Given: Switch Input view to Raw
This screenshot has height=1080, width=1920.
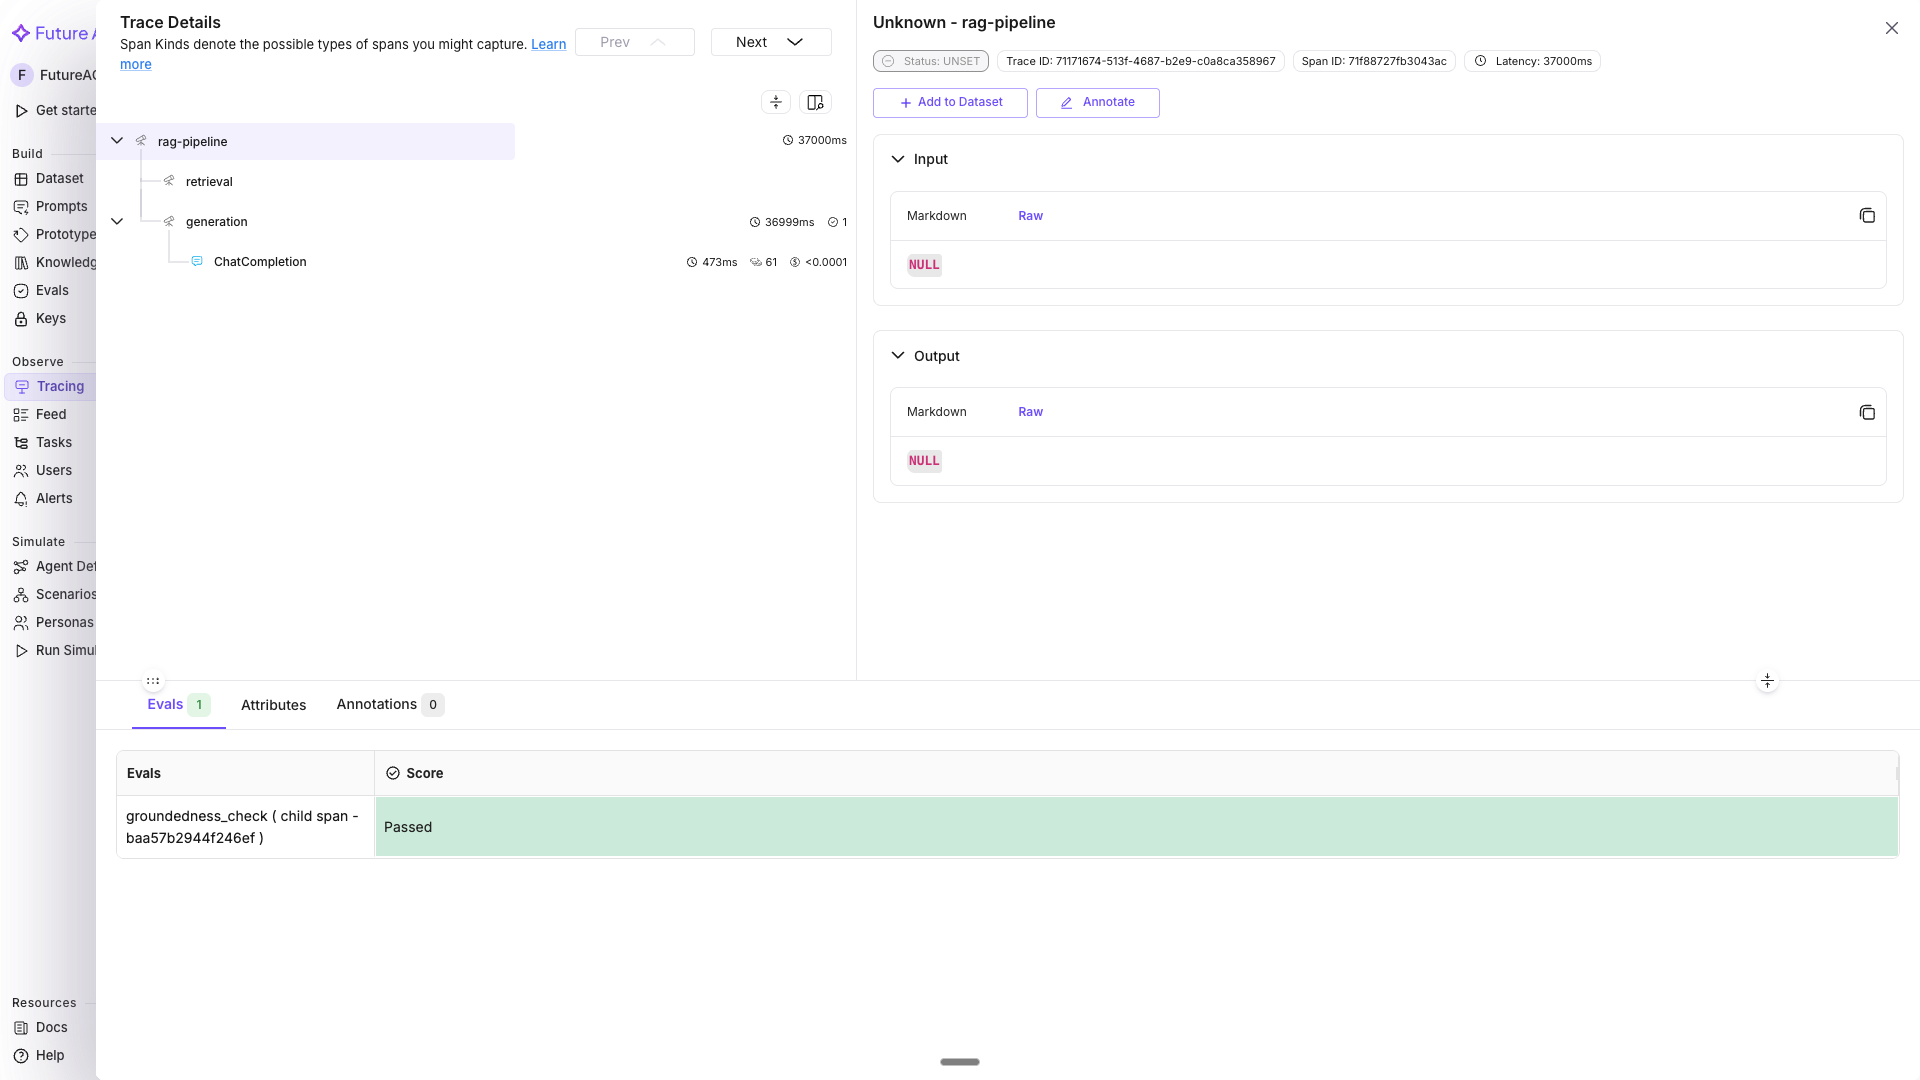Looking at the screenshot, I should pos(1030,215).
